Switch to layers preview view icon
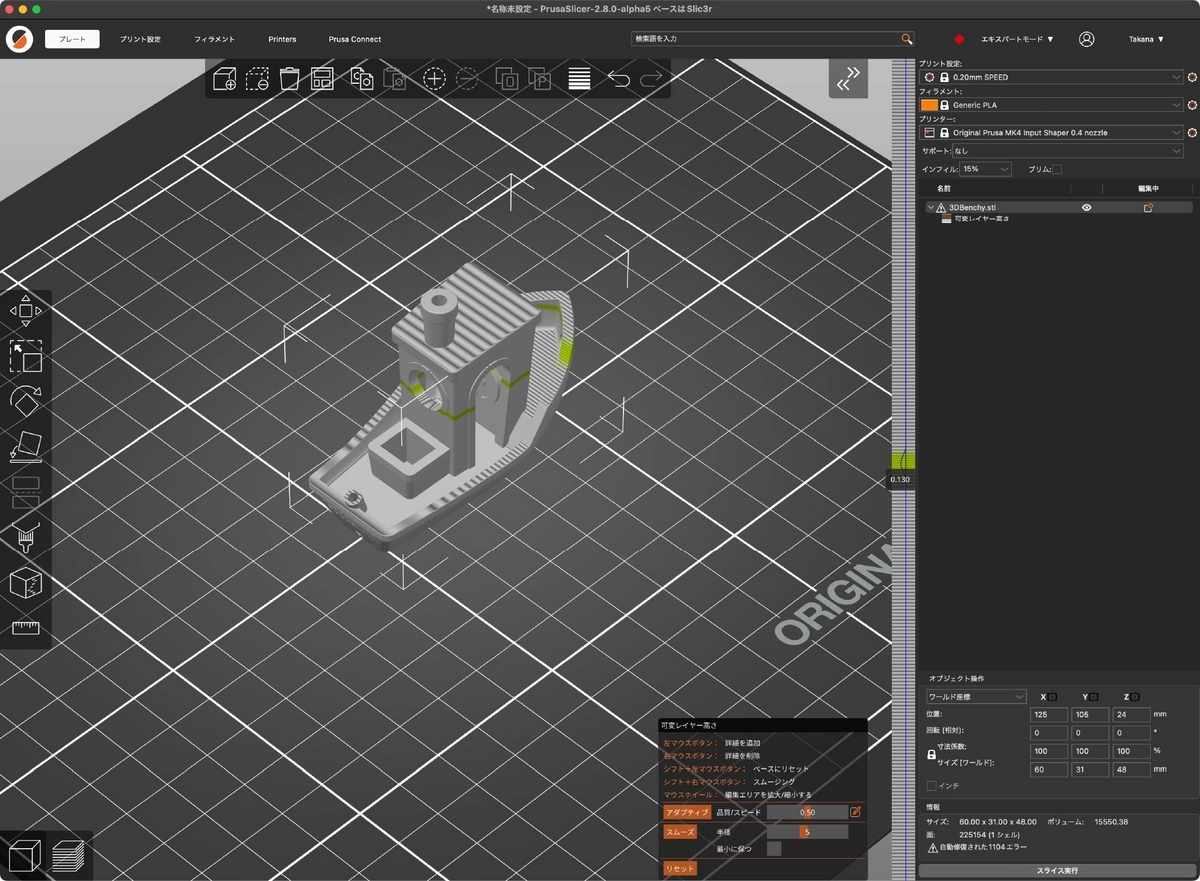This screenshot has height=881, width=1200. (69, 856)
